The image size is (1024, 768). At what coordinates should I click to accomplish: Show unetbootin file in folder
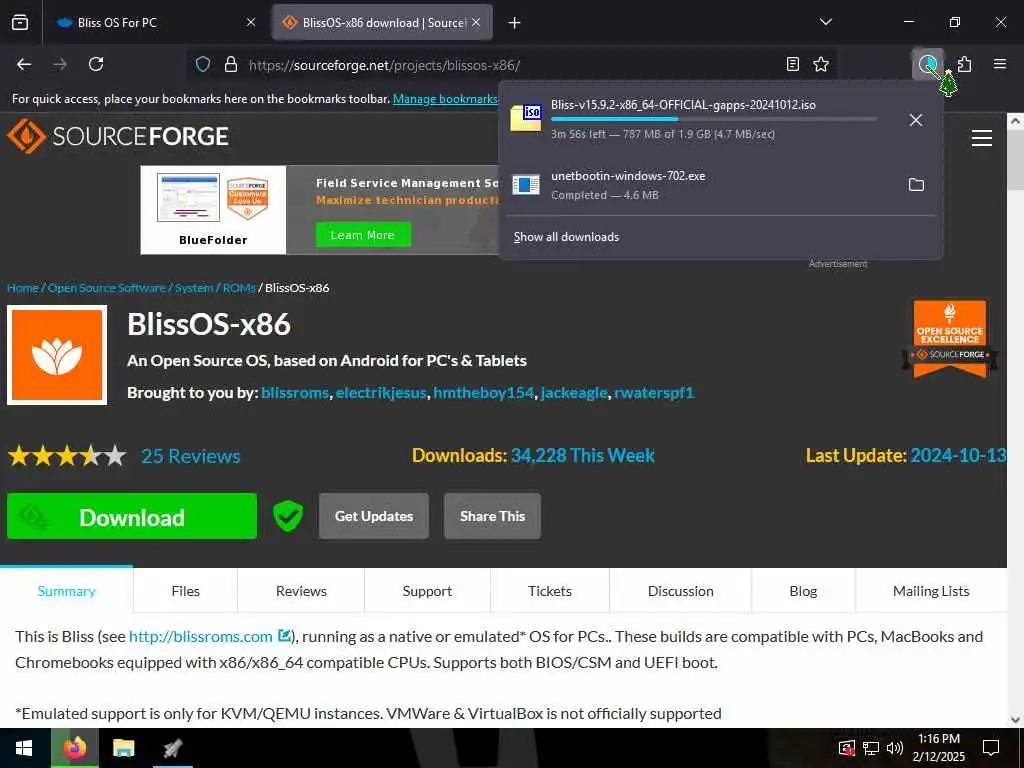[x=916, y=185]
